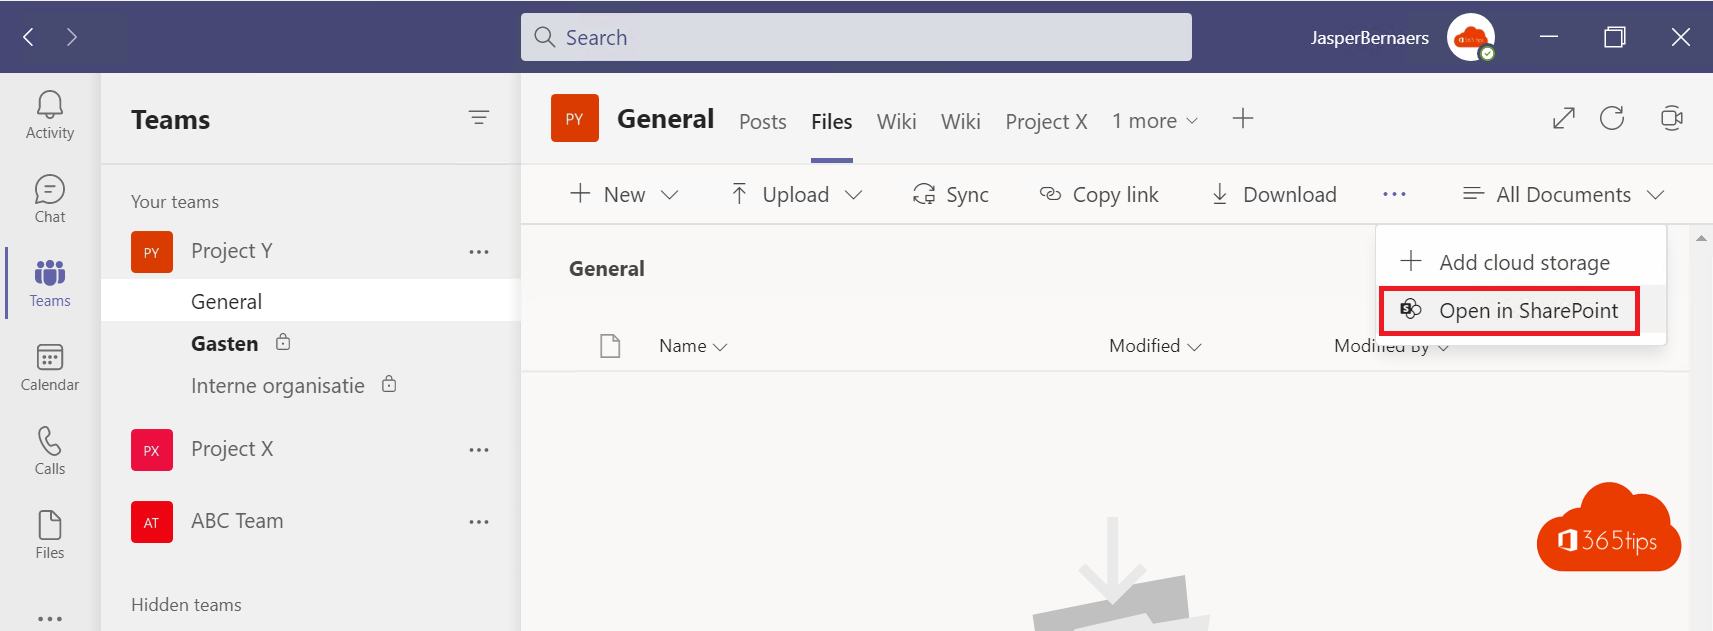Image resolution: width=1713 pixels, height=631 pixels.
Task: Show more apps ellipsis in sidebar
Action: click(x=50, y=619)
